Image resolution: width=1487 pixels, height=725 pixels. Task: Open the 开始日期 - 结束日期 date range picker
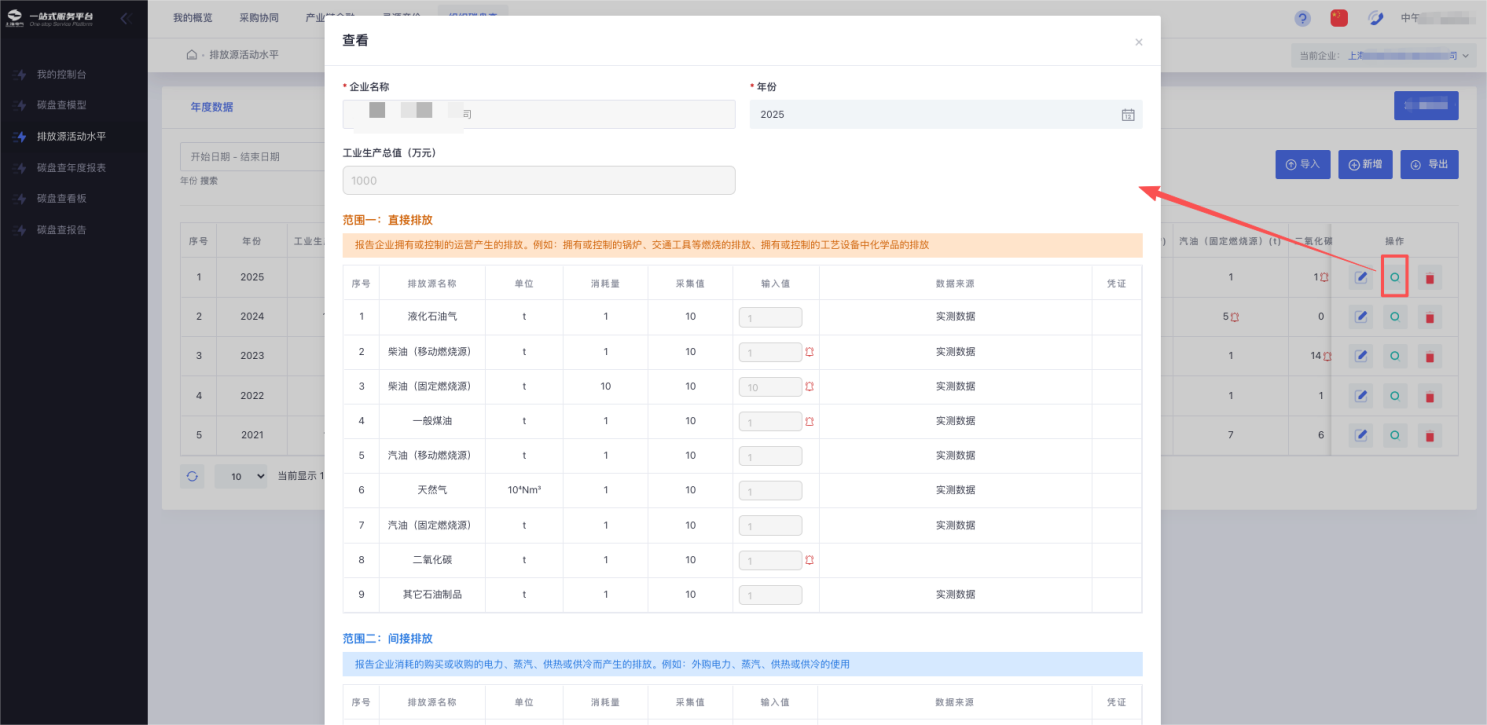click(x=250, y=157)
